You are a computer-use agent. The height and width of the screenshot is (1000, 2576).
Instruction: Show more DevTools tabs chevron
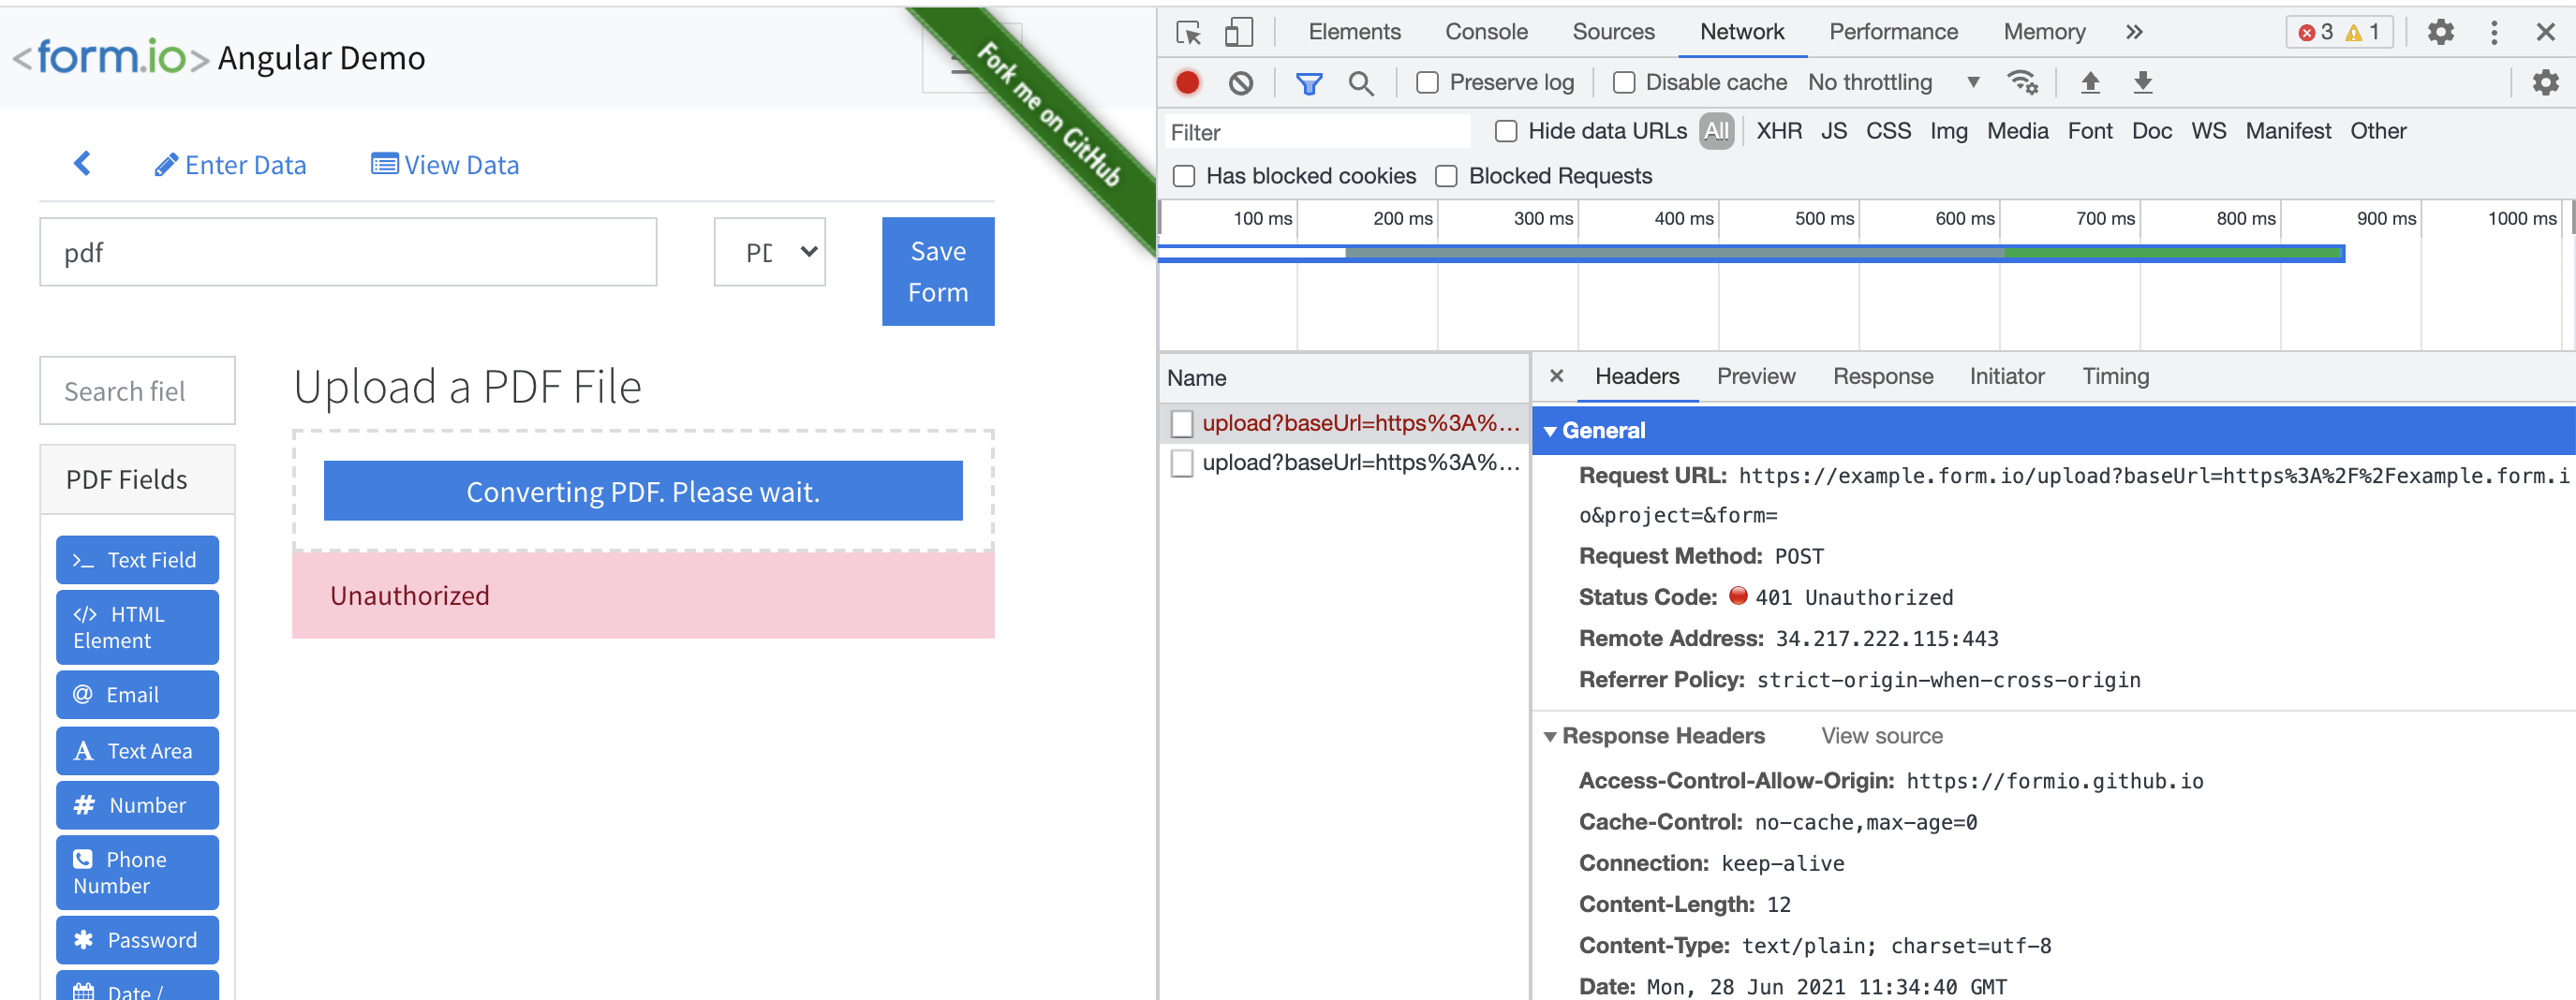click(x=2134, y=32)
